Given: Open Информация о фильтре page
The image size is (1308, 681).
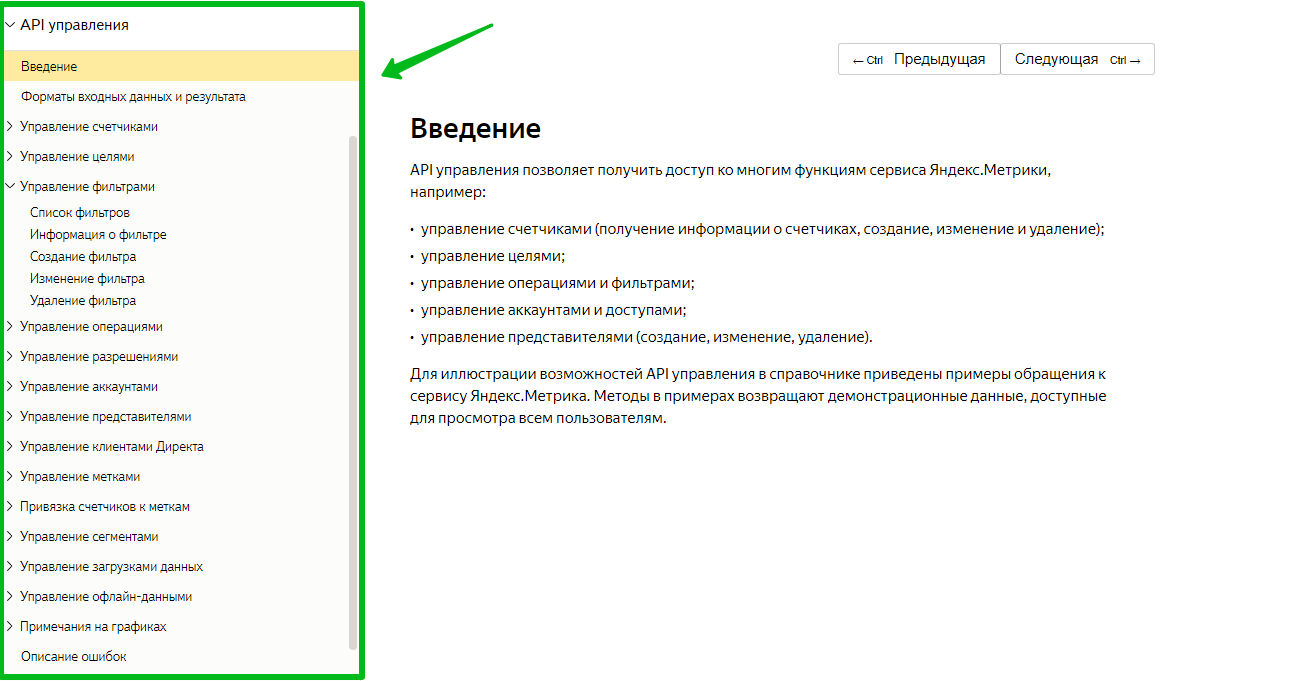Looking at the screenshot, I should pos(98,235).
